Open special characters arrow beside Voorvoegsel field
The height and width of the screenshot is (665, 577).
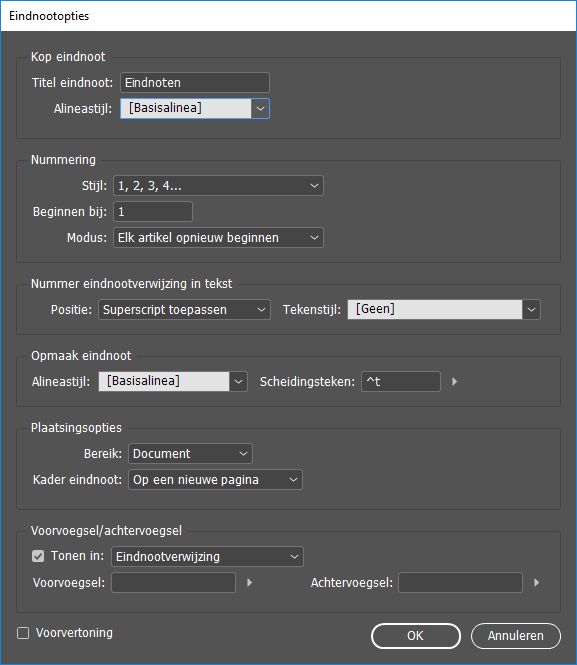(250, 583)
